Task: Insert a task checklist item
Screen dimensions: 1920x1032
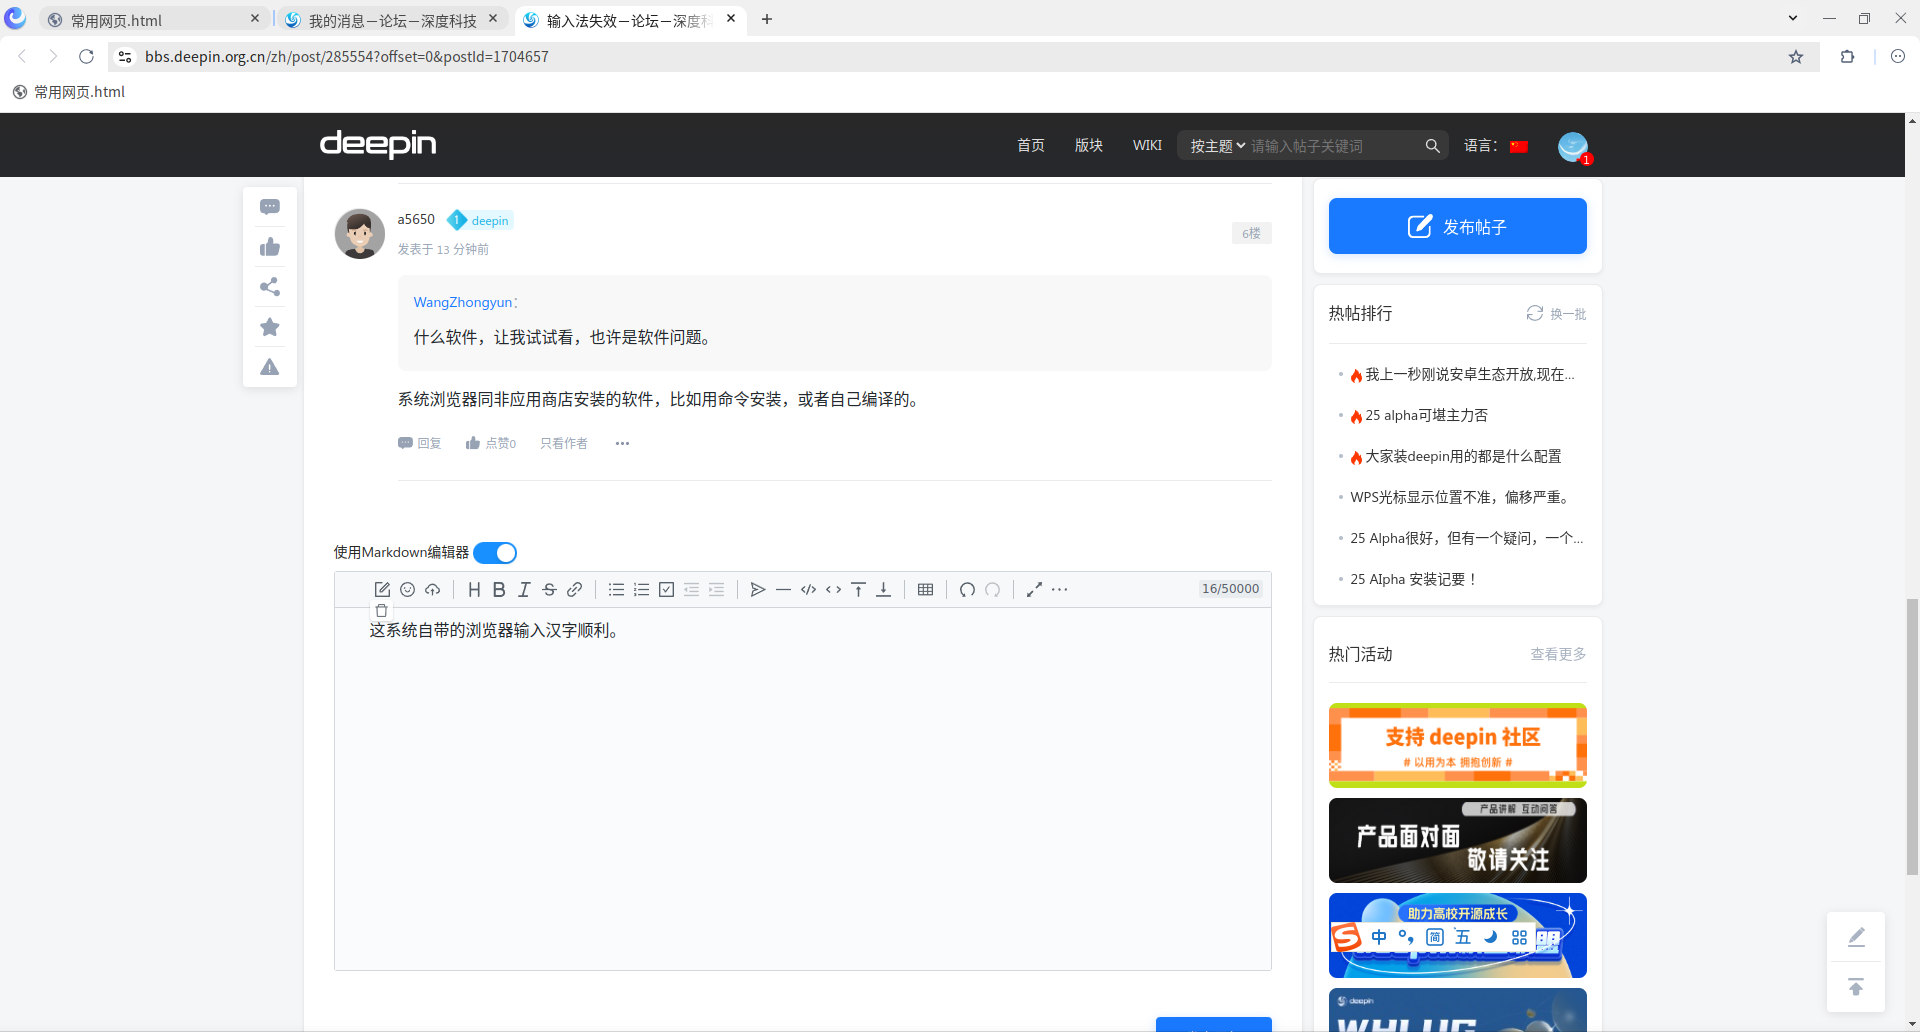Action: tap(666, 590)
